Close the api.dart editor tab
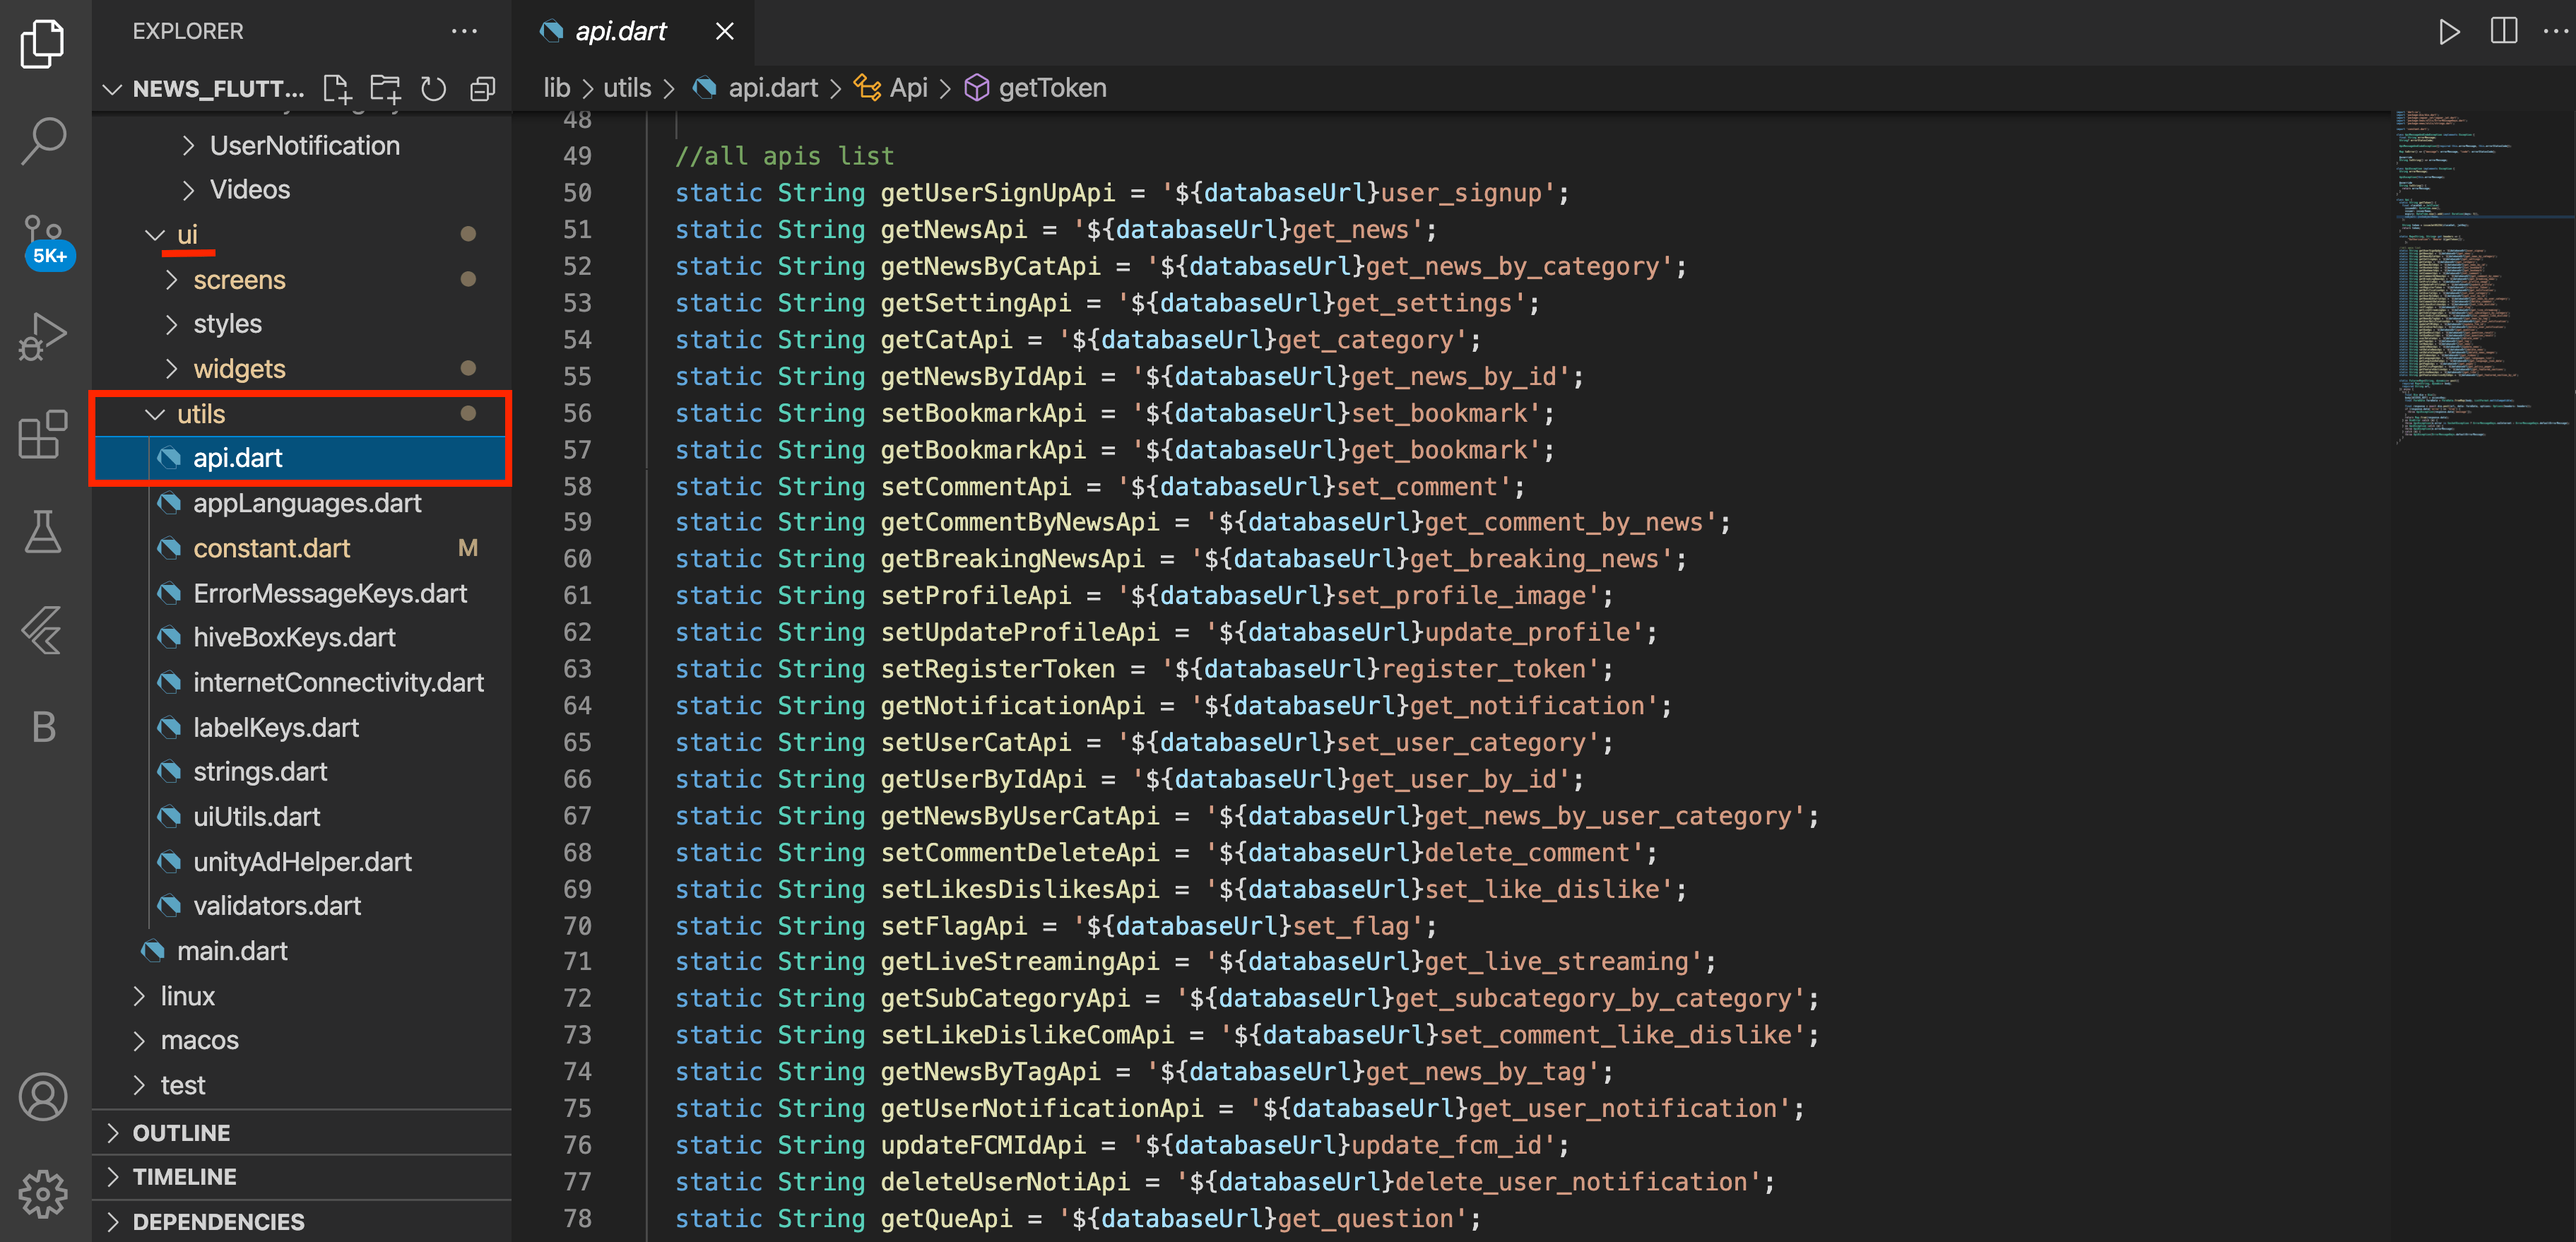The width and height of the screenshot is (2576, 1242). click(x=724, y=32)
